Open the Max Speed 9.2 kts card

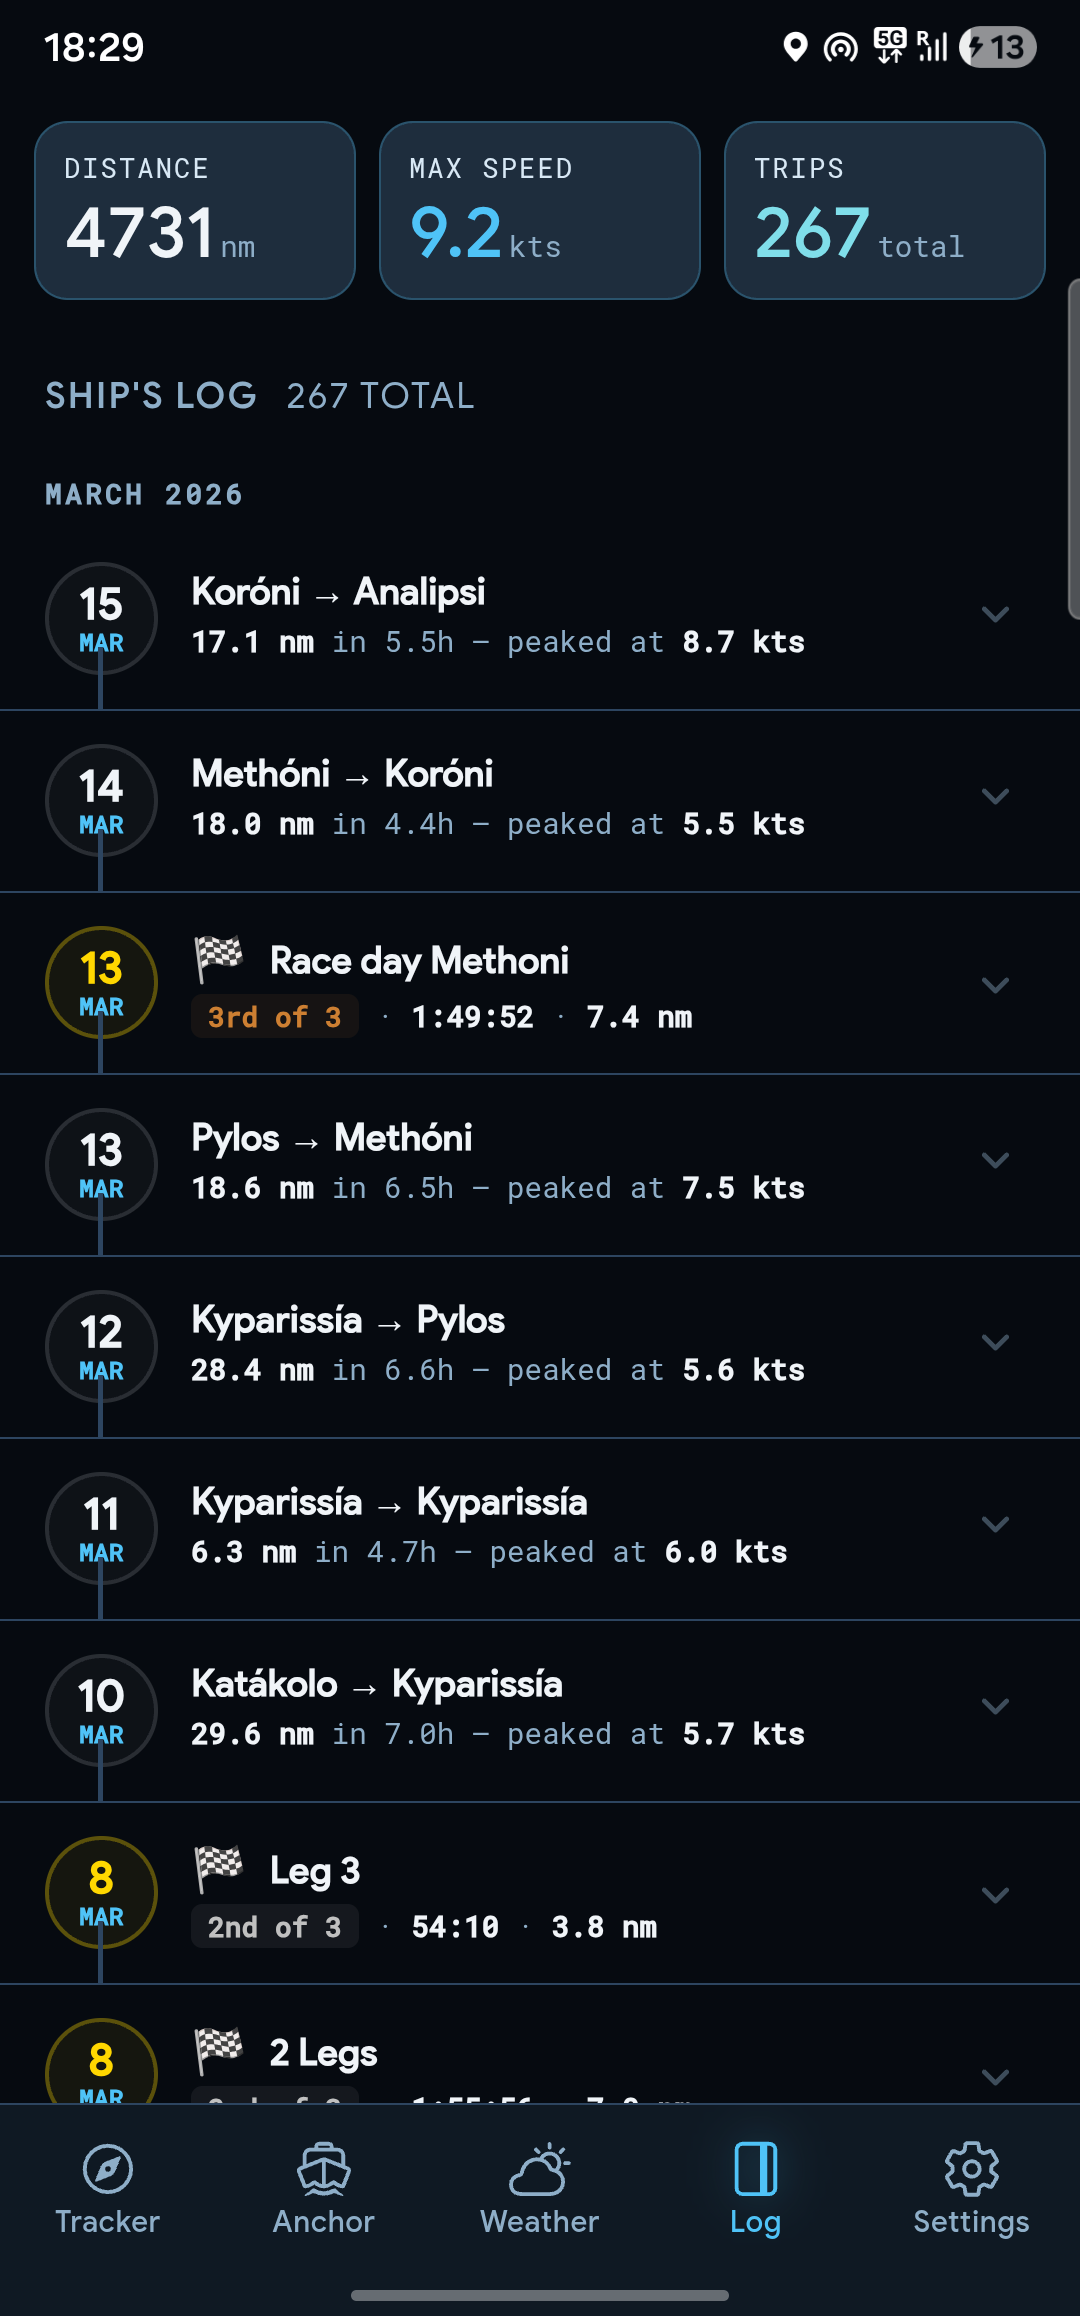coord(540,210)
